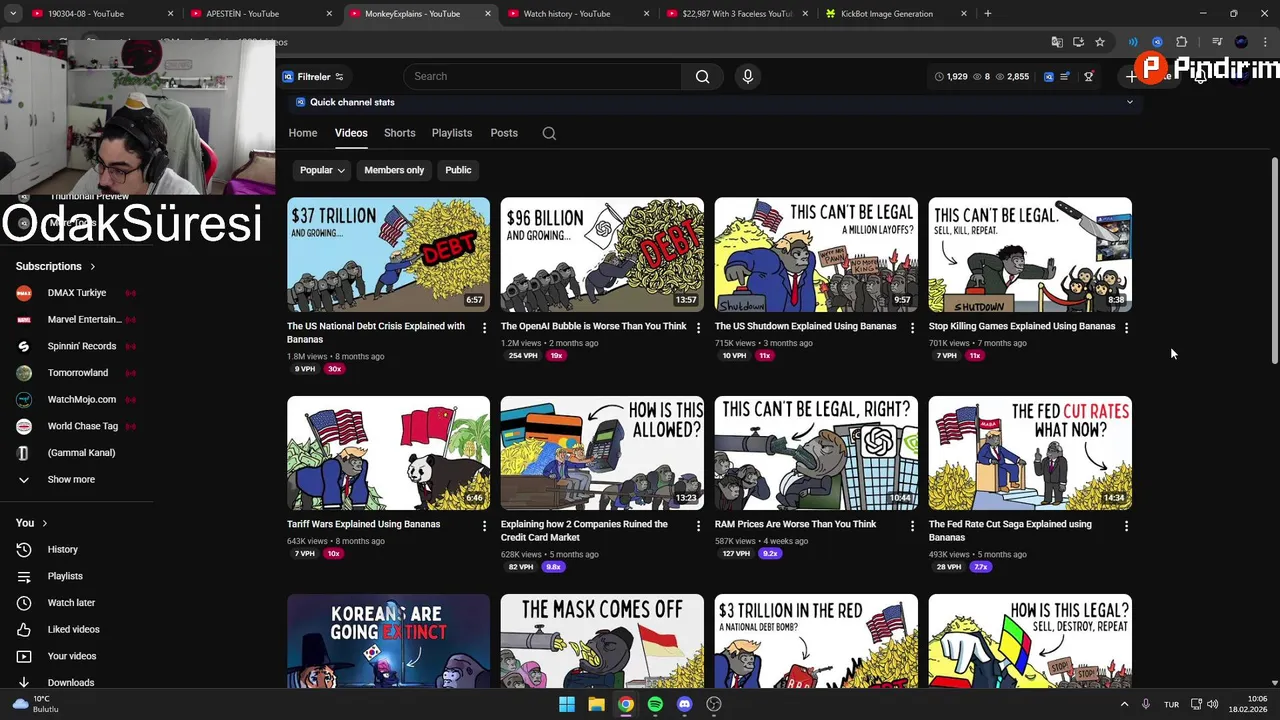Expand Show more subscriptions
Screen dimensions: 1280x720
[71, 480]
